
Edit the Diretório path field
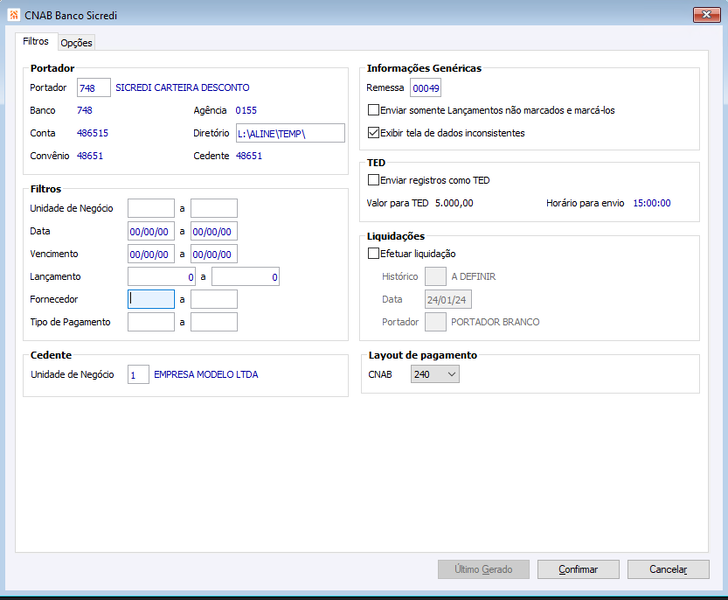pos(290,133)
